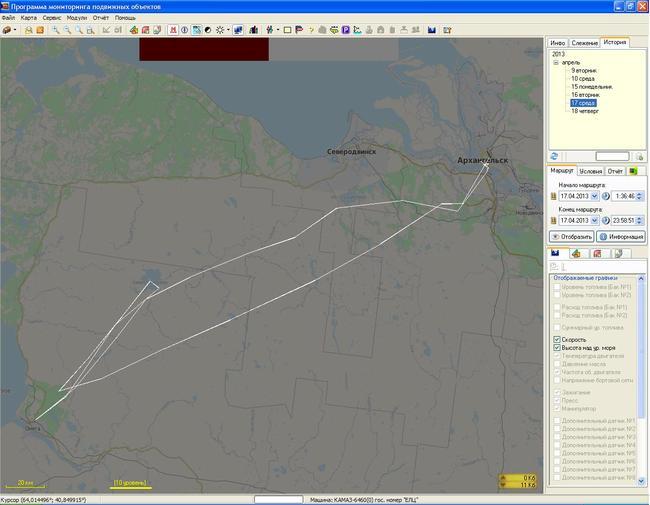The image size is (650, 505).
Task: Open the route start date dropdown
Action: (x=594, y=196)
